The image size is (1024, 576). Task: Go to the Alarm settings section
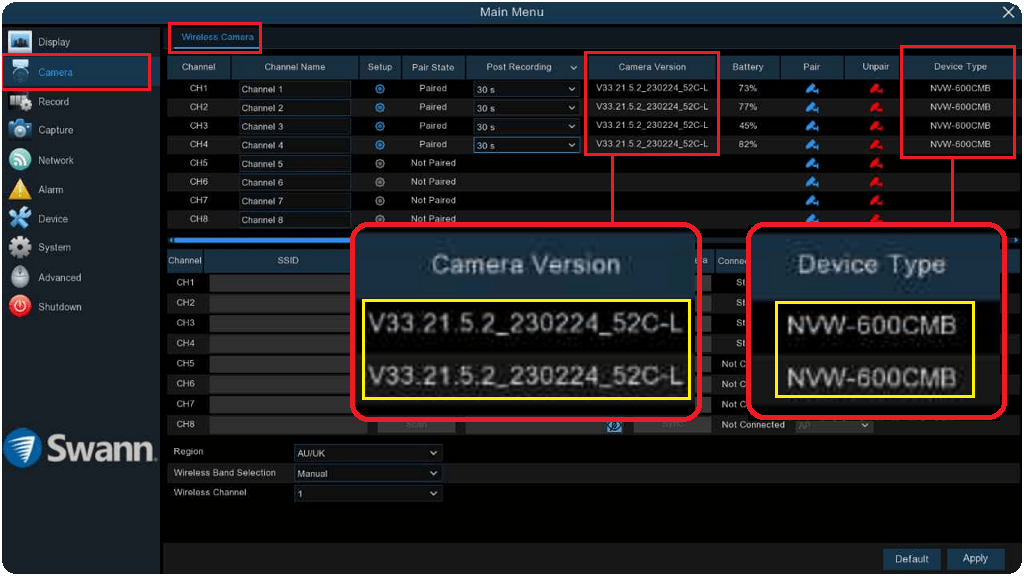coord(50,189)
